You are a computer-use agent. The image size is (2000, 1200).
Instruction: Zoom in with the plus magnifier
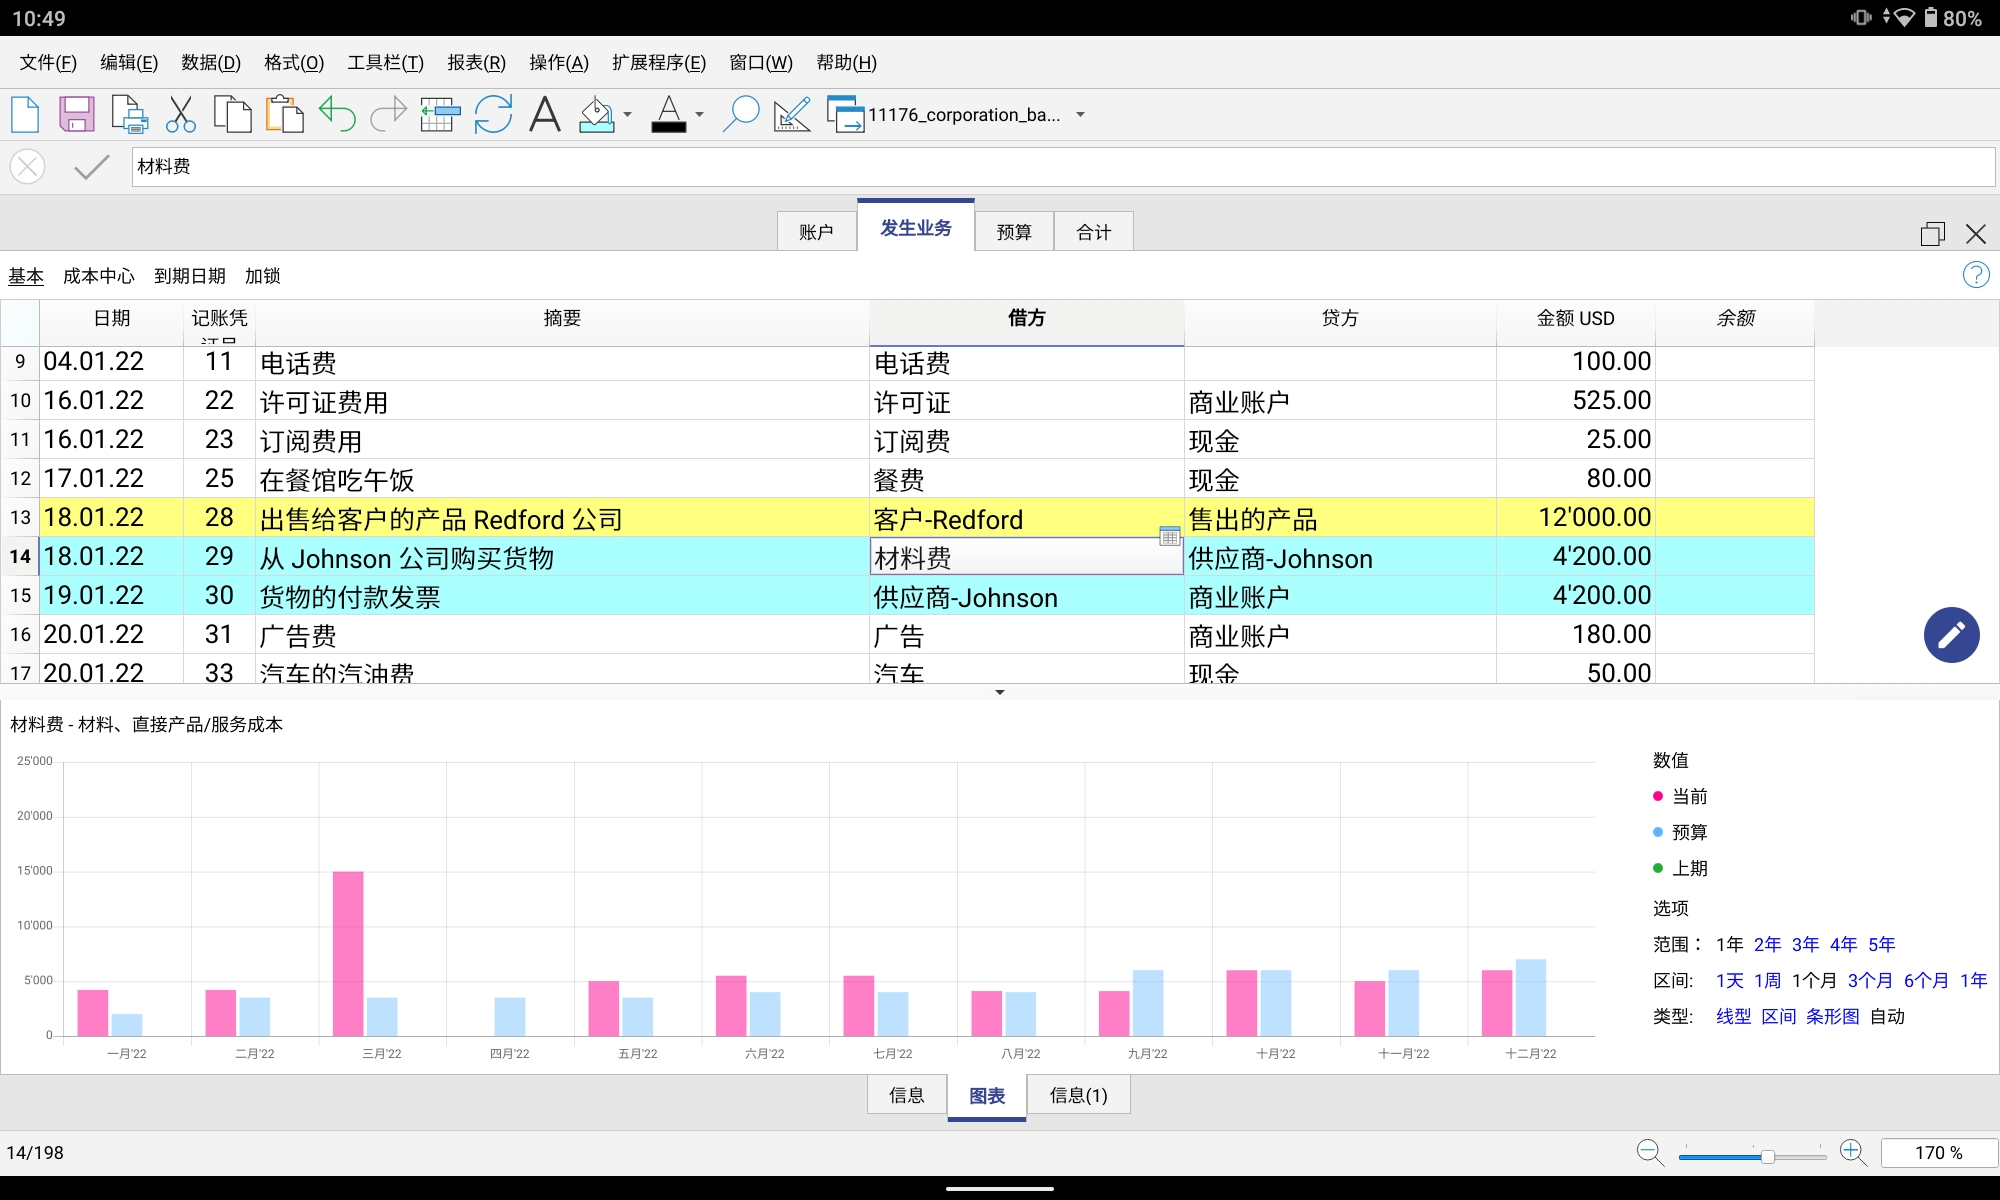point(1853,1153)
